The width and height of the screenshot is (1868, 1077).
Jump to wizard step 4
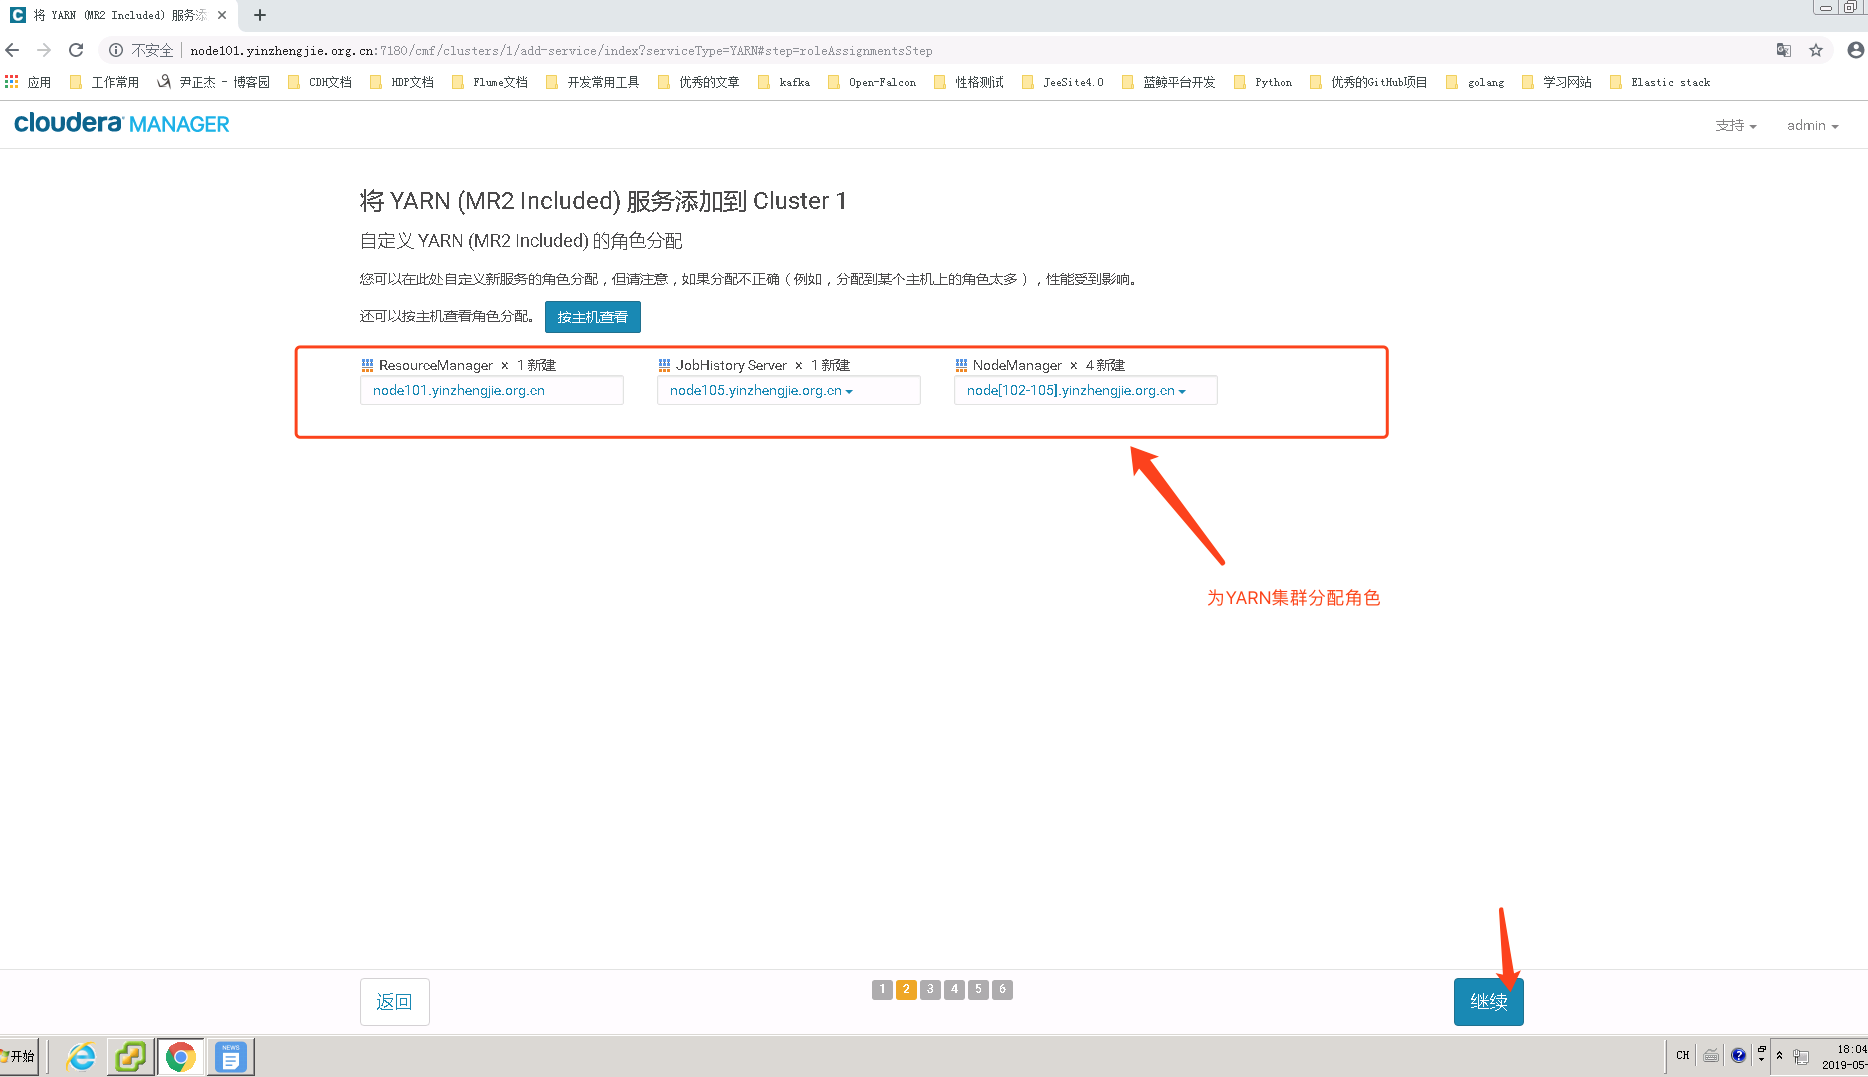pyautogui.click(x=954, y=989)
